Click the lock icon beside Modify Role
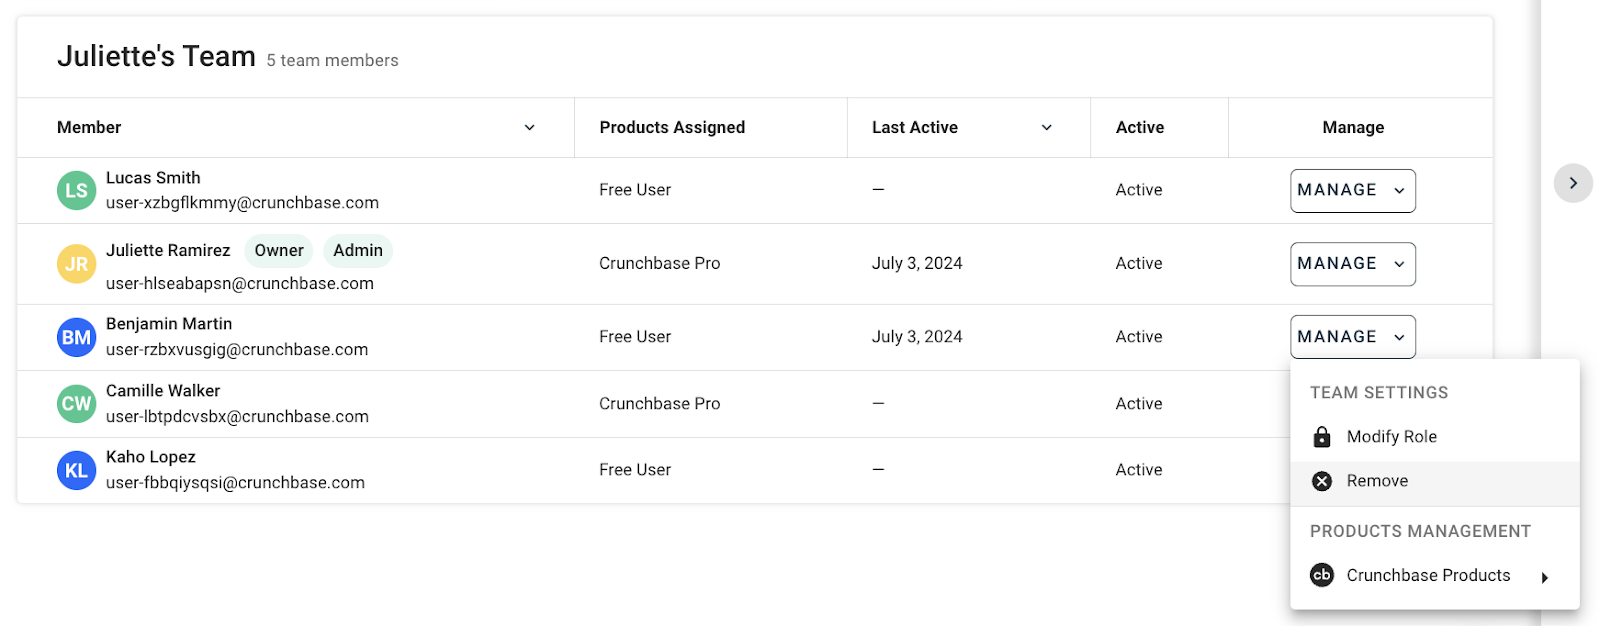The image size is (1600, 626). 1321,437
